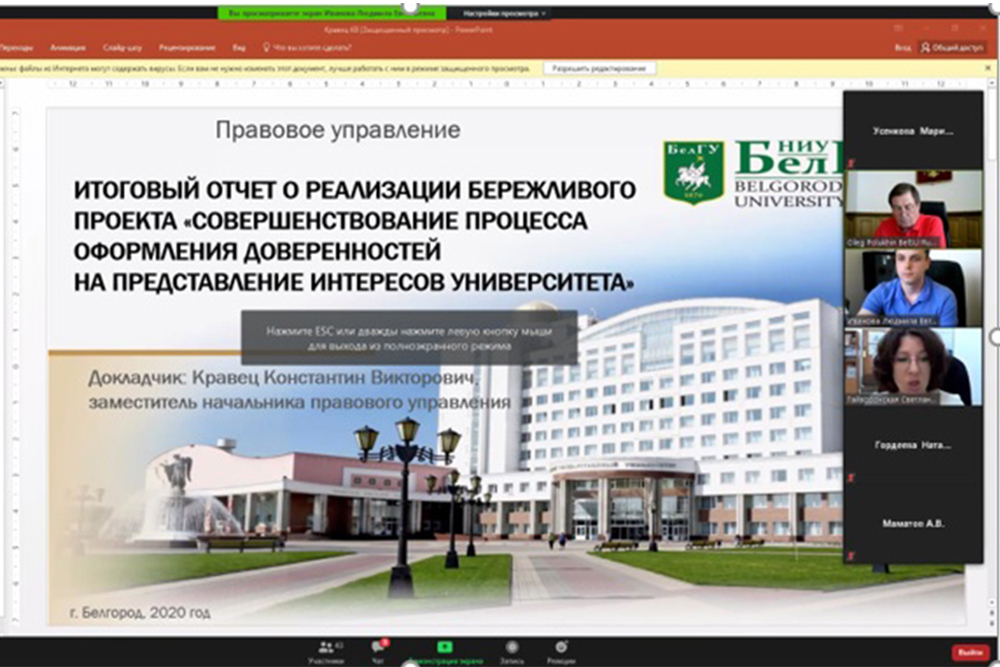Click the lightbulb 'Что вы хотите сделать' icon
The width and height of the screenshot is (1000, 667).
tap(266, 47)
